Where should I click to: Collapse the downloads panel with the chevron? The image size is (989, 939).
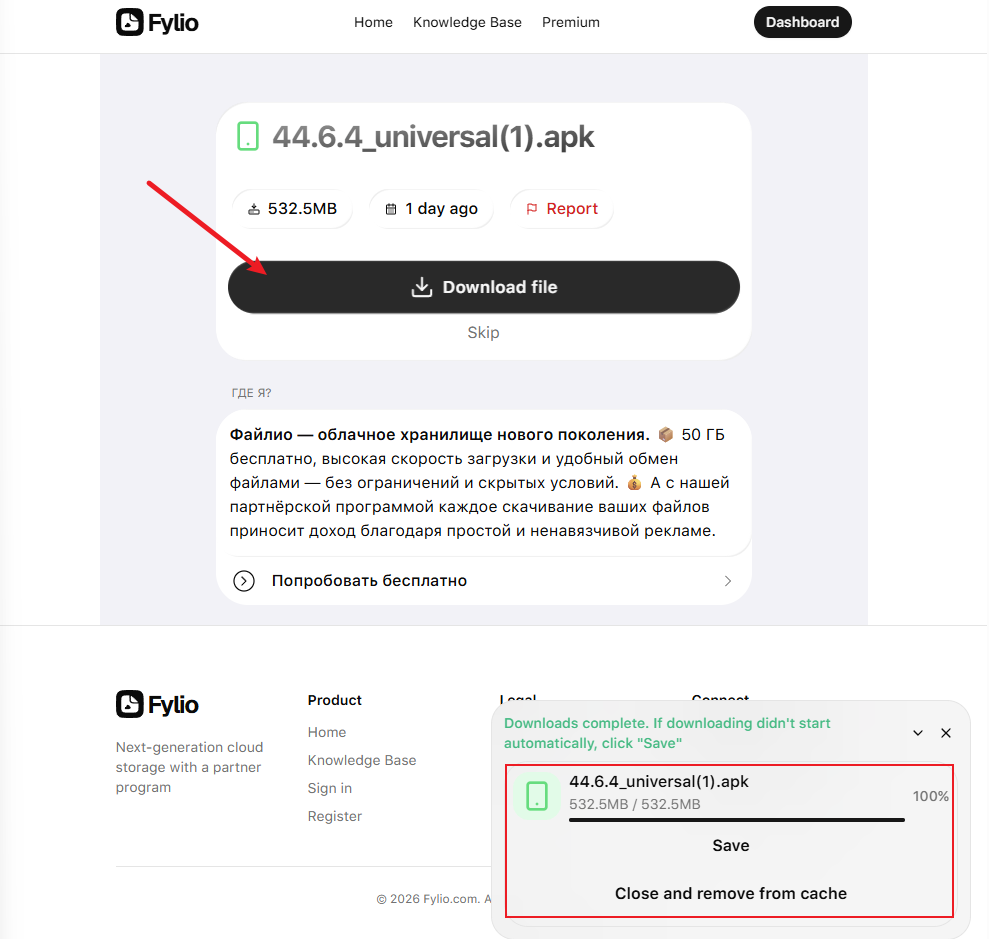click(x=918, y=733)
